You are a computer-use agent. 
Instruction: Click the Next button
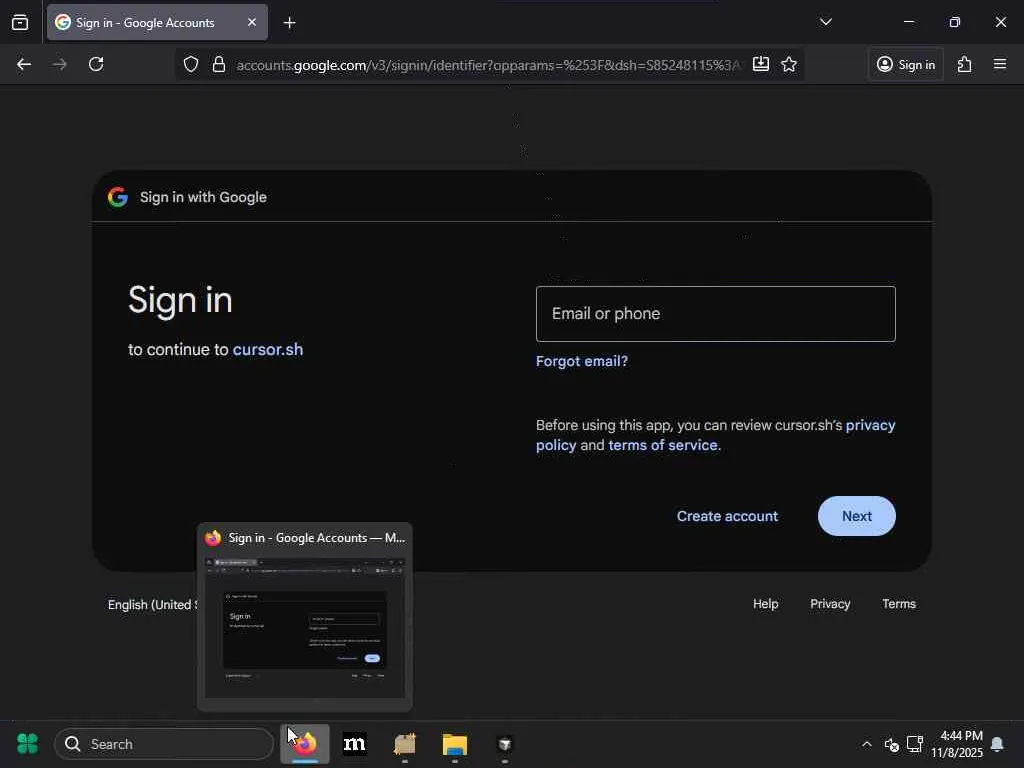tap(856, 516)
